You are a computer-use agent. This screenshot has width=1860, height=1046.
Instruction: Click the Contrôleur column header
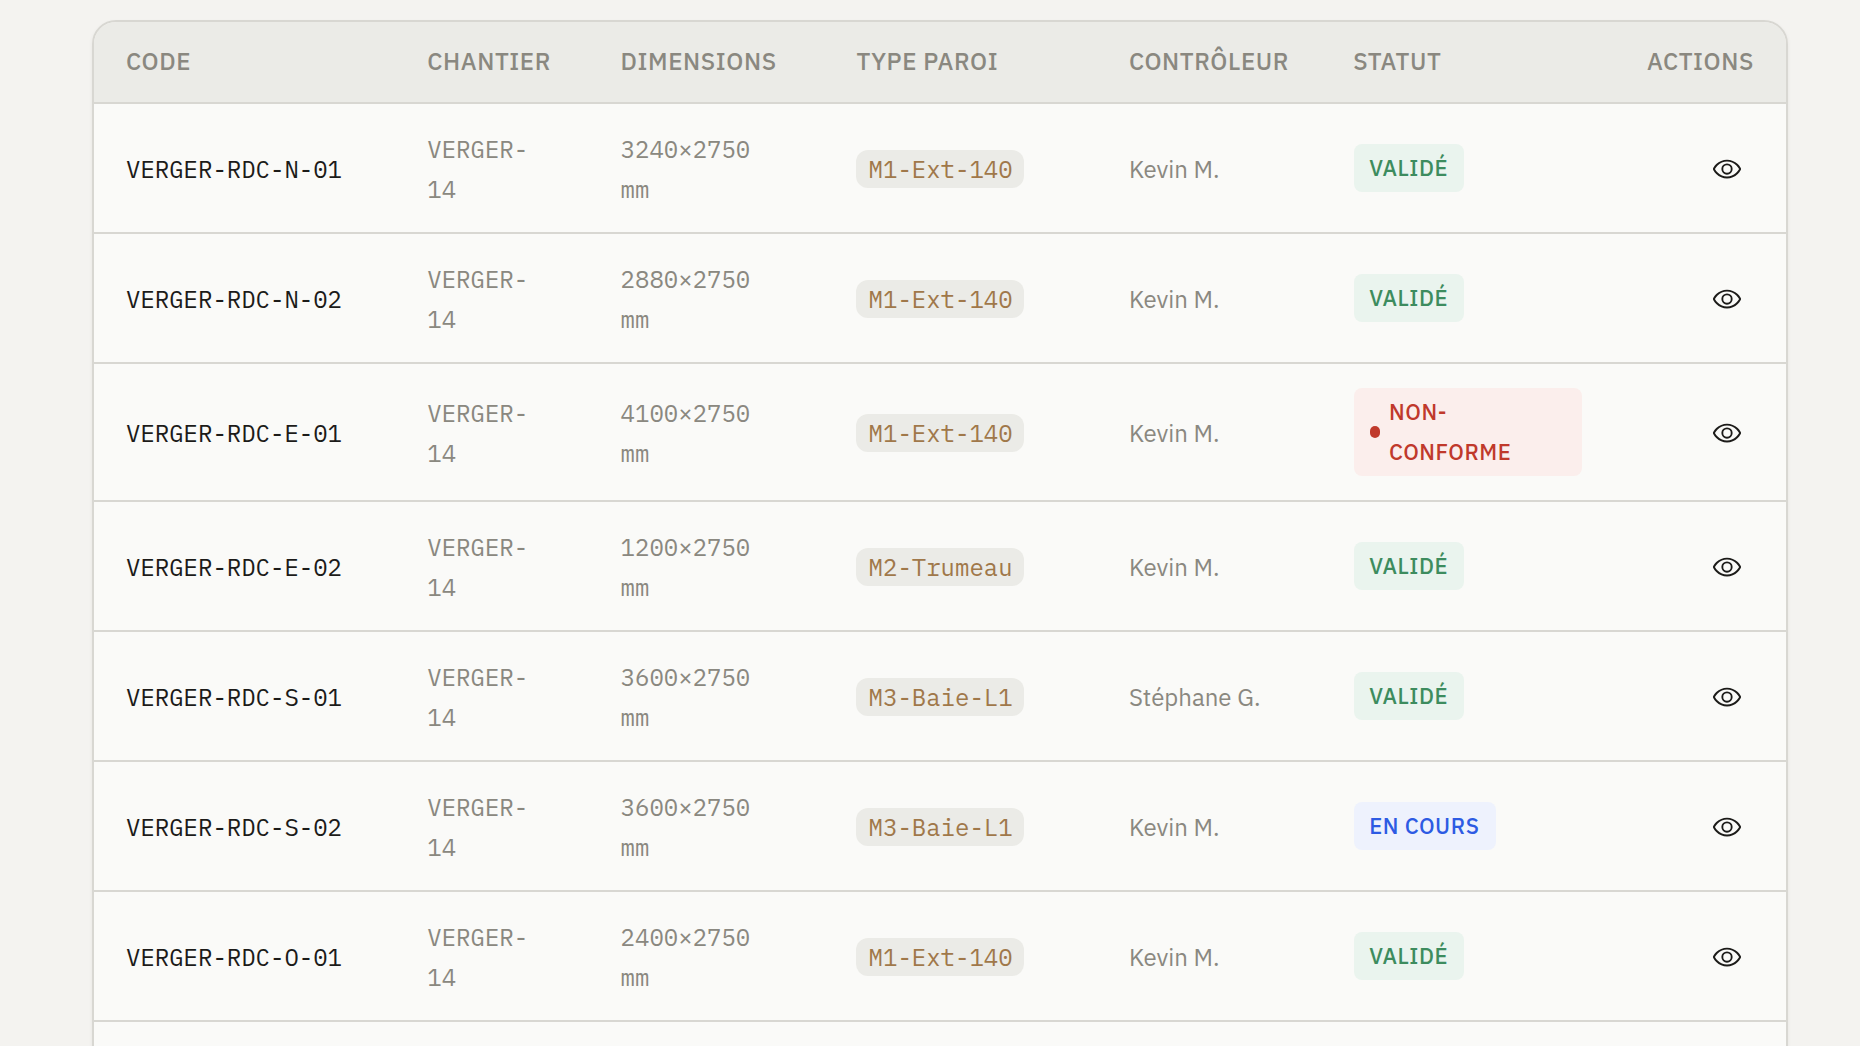1208,62
